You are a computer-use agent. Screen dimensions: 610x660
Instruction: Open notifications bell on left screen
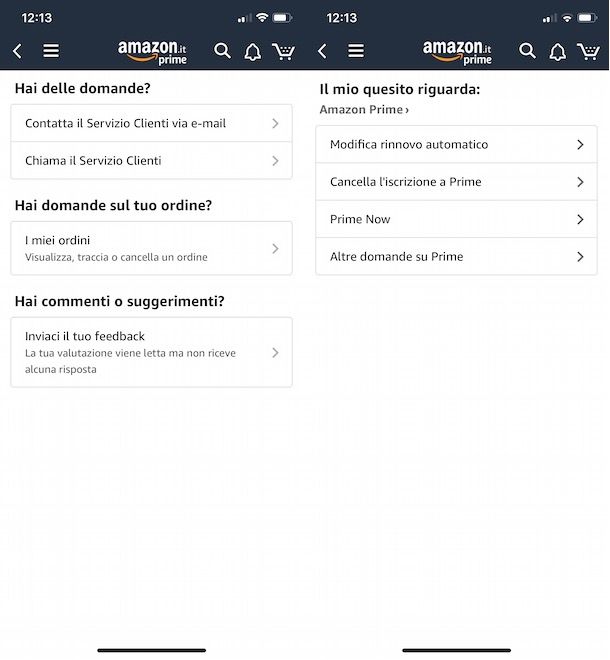tap(253, 52)
